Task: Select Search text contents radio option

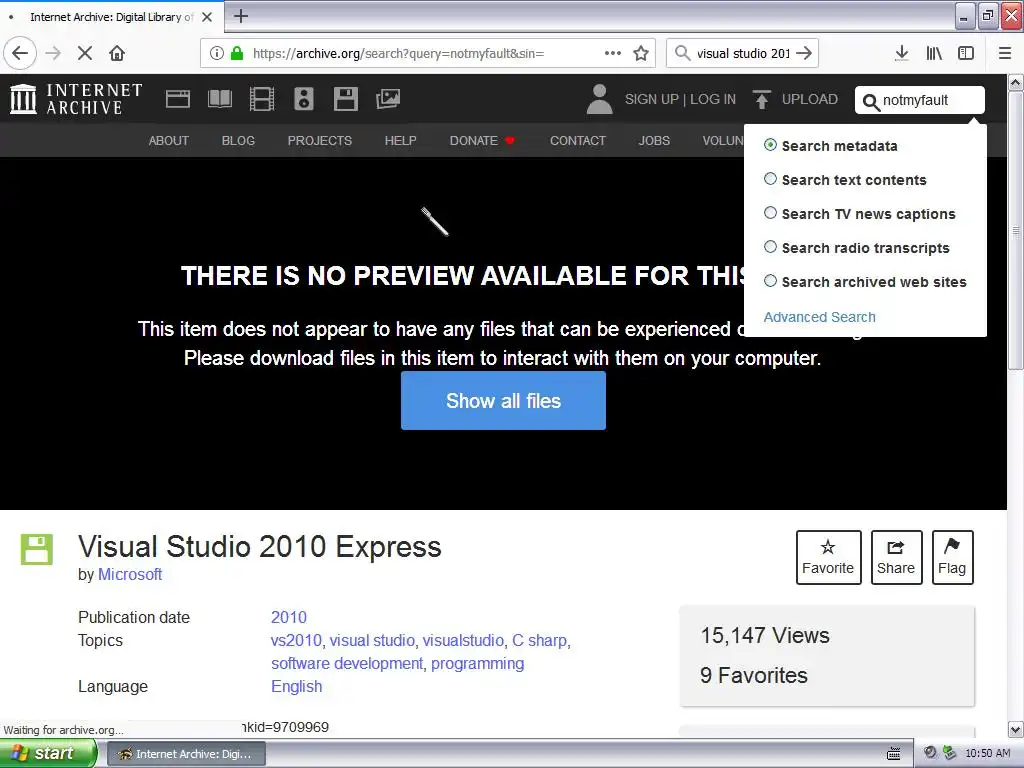Action: point(771,179)
